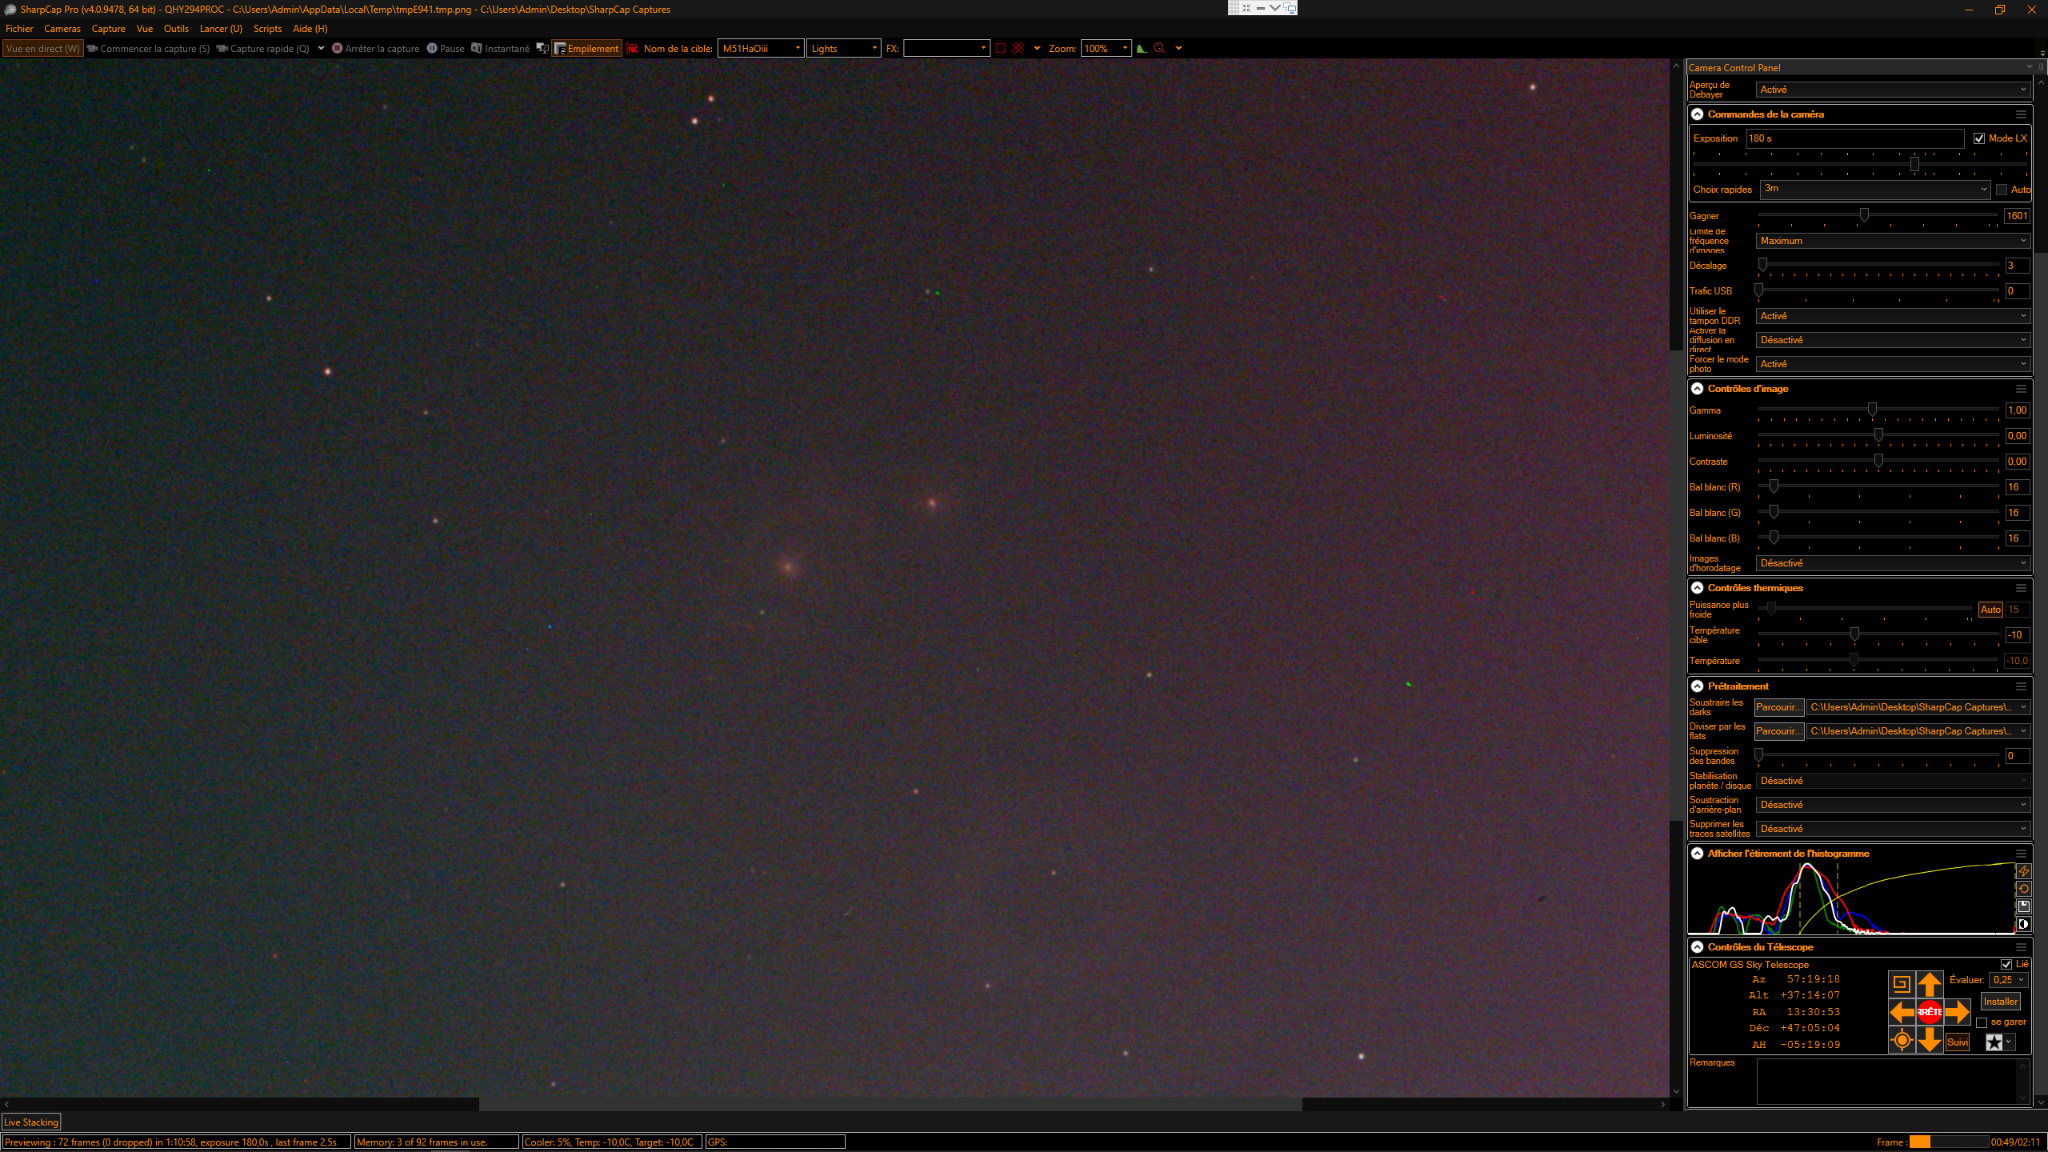
Task: Click the star icon in telescope controls
Action: tap(1994, 1042)
